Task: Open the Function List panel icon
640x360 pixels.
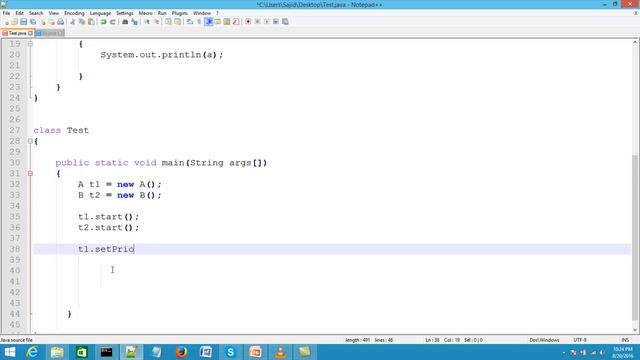Action: coord(236,22)
